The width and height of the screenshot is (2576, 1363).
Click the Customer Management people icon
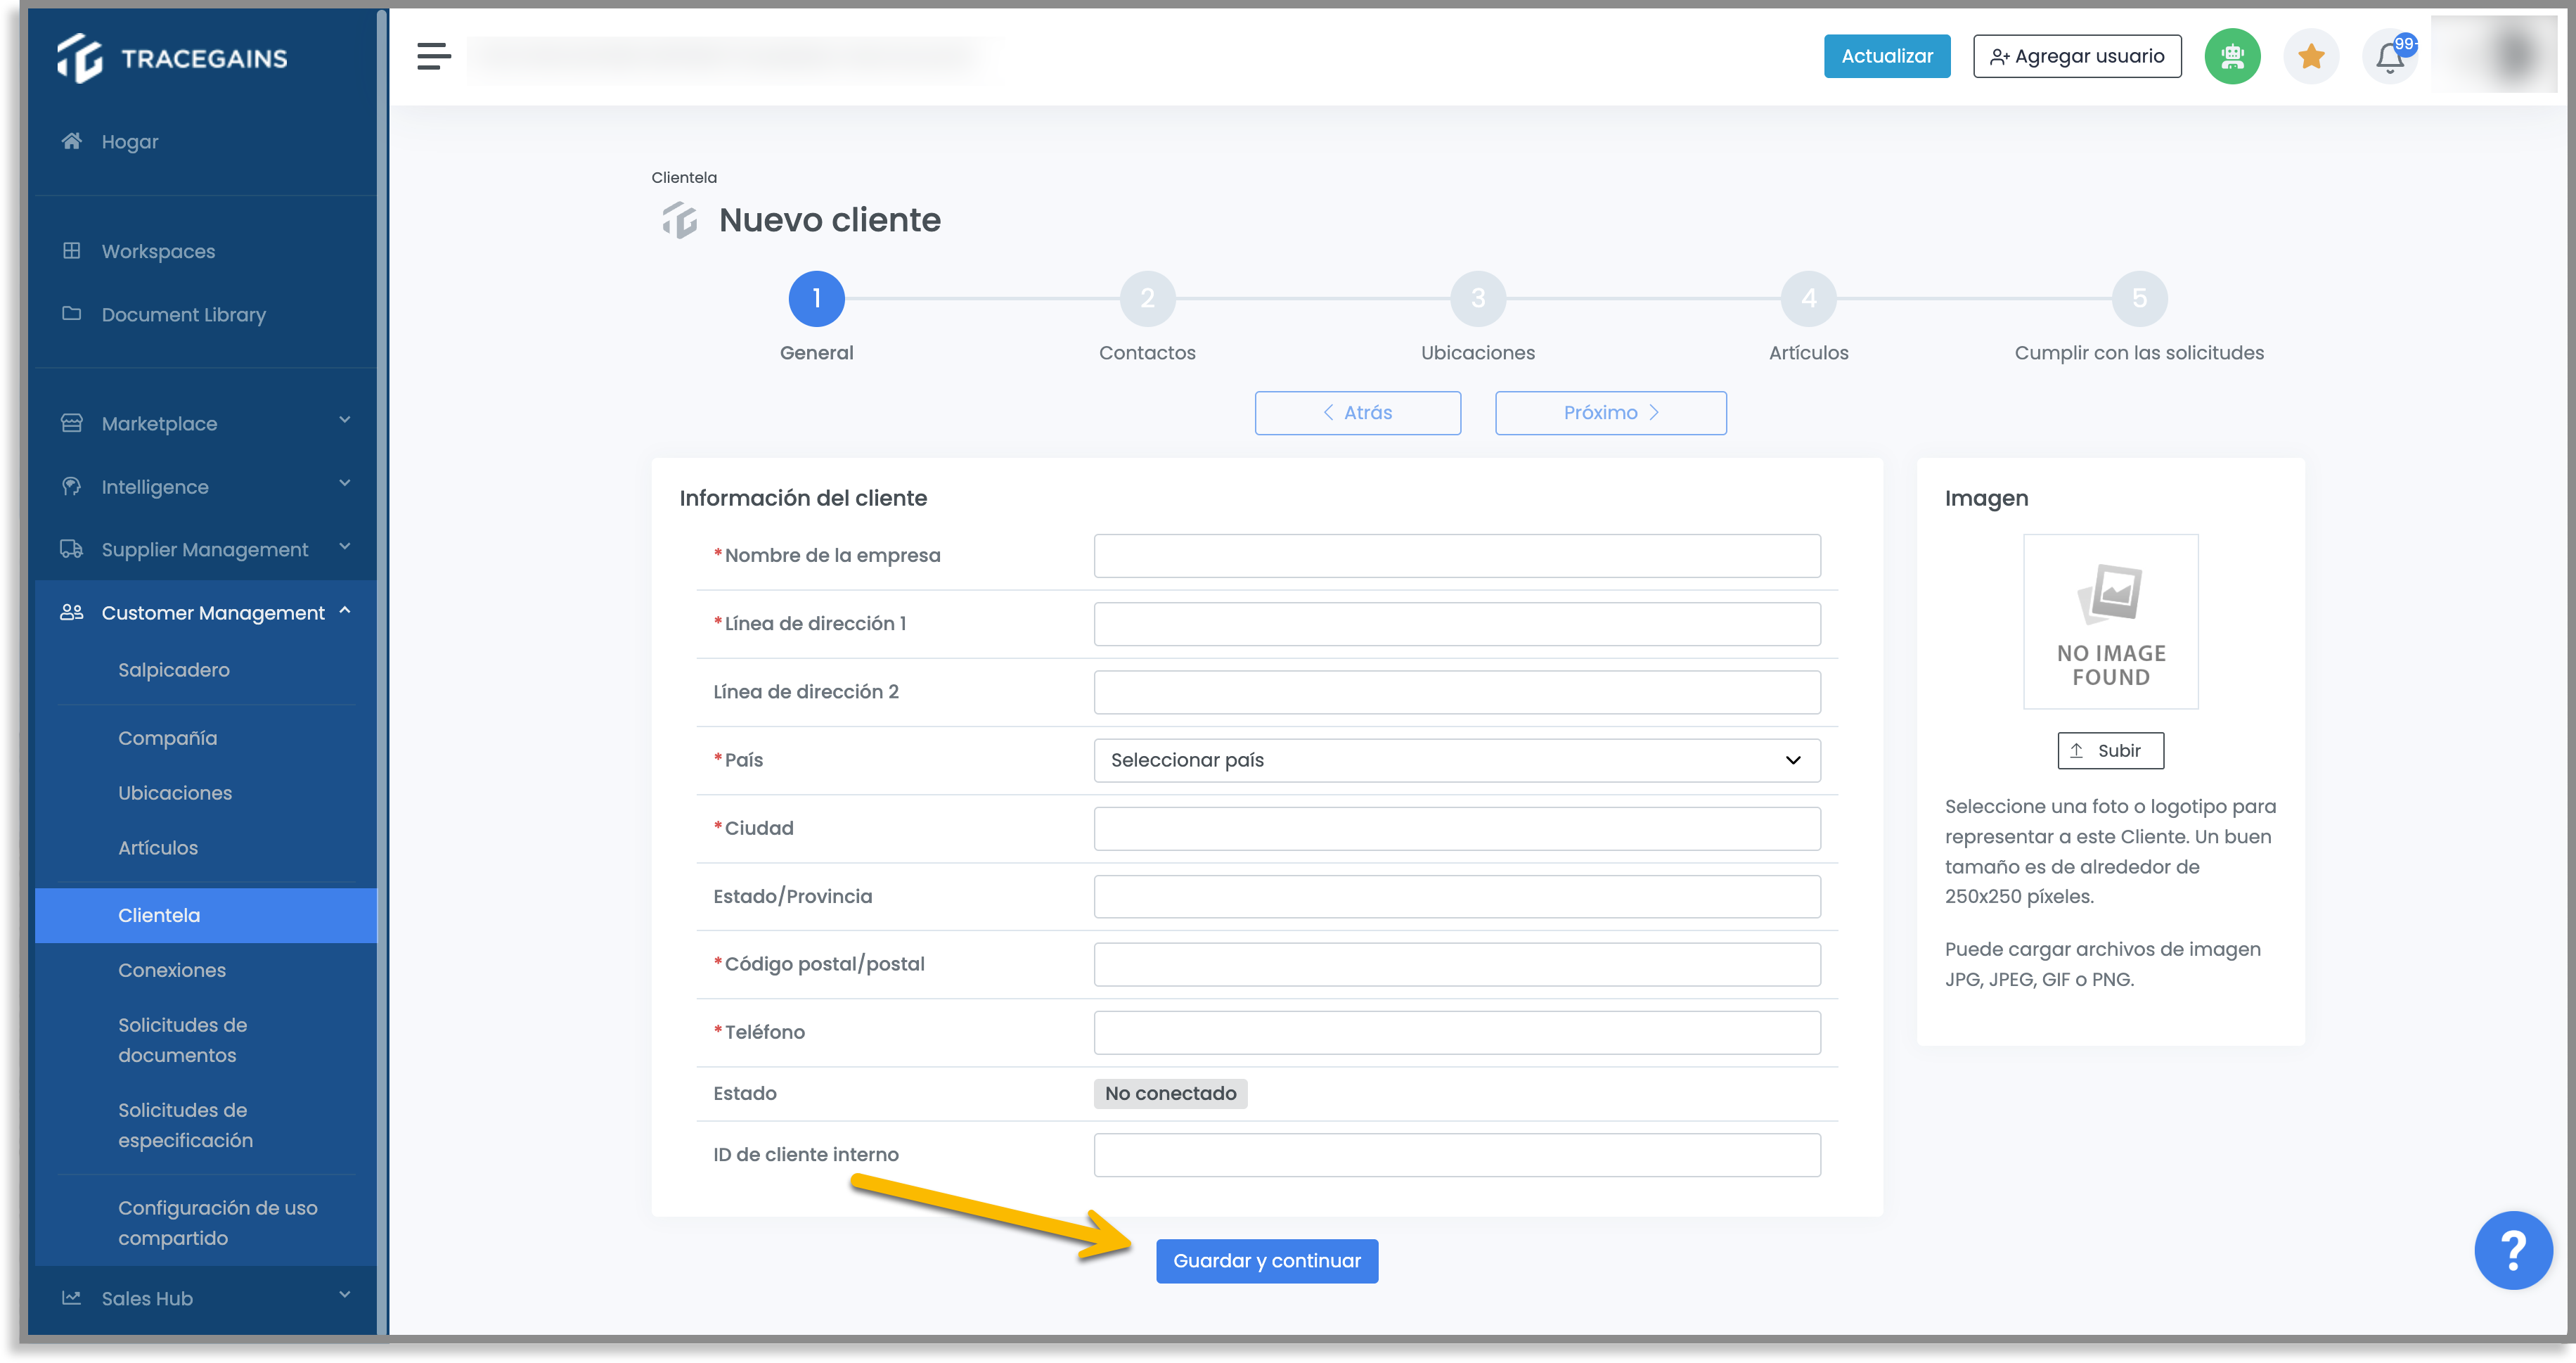tap(71, 612)
